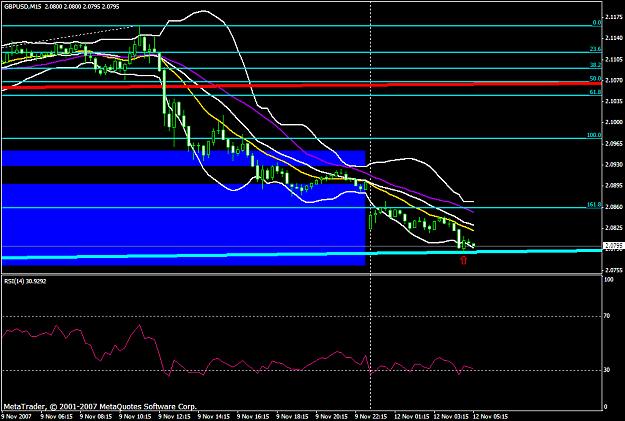
Task: Click the 2.1000 price scale value
Action: click(614, 122)
